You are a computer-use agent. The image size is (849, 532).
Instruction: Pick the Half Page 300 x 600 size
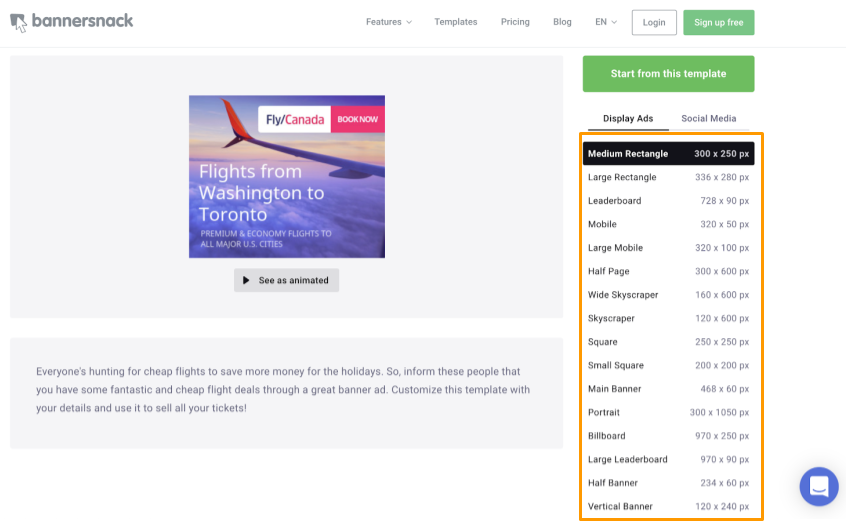pos(668,272)
